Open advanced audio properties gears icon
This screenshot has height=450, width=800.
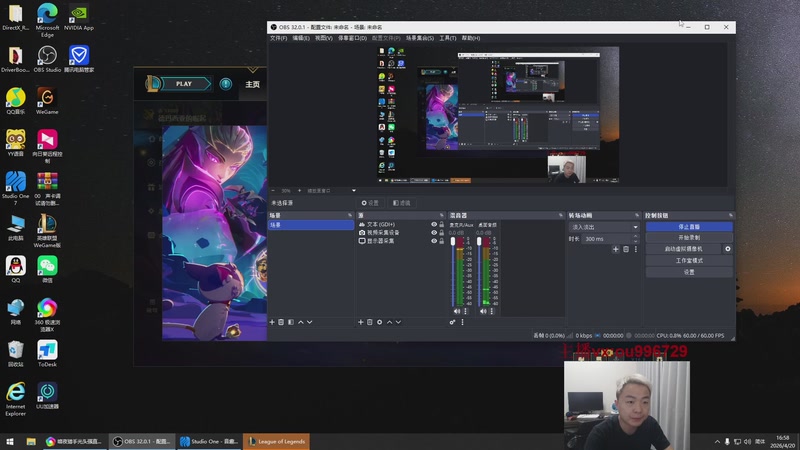coord(452,322)
